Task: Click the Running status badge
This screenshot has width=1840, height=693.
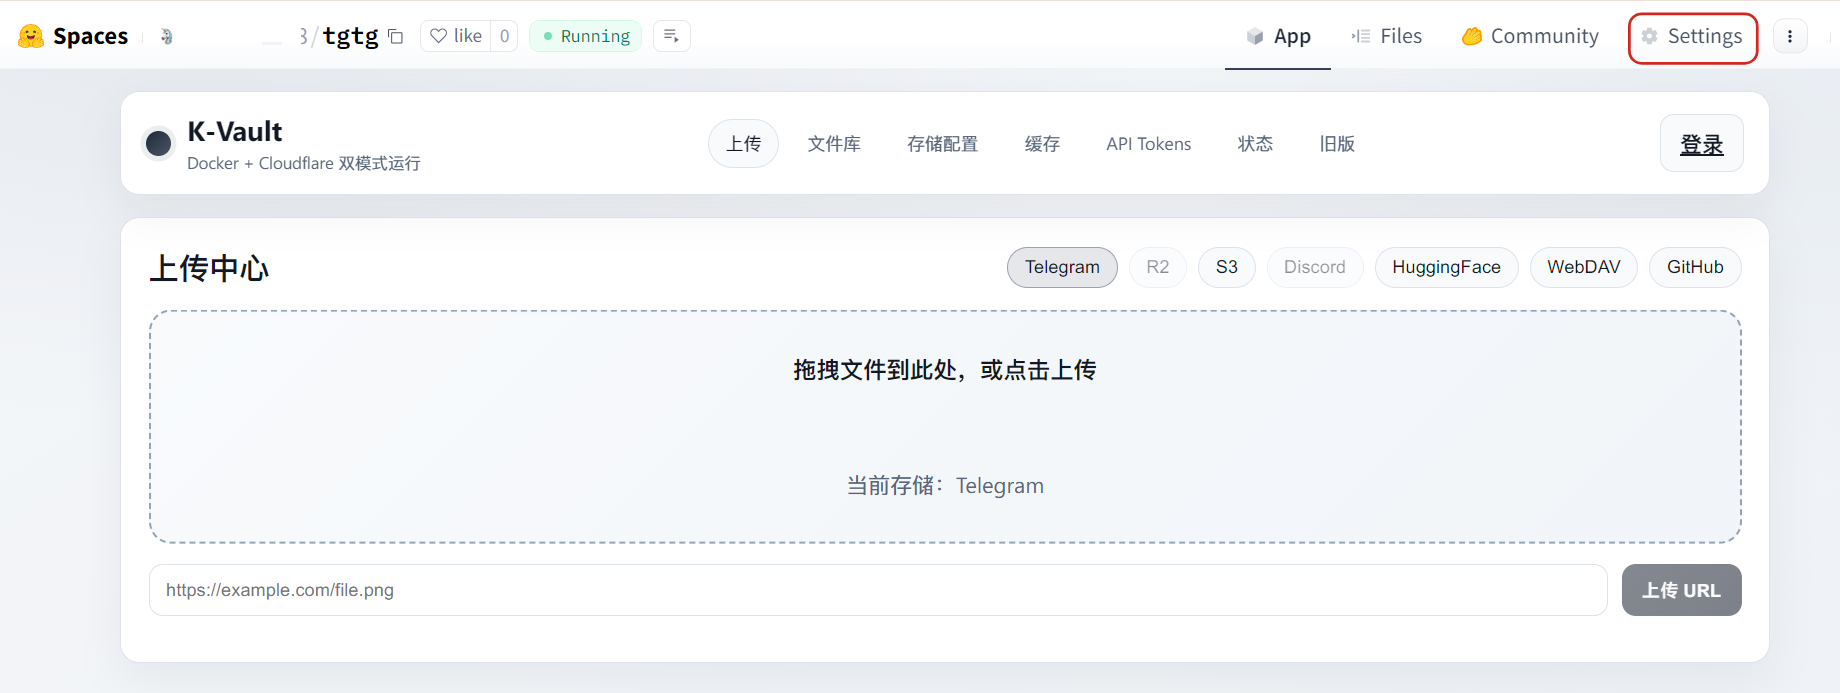Action: click(x=585, y=36)
